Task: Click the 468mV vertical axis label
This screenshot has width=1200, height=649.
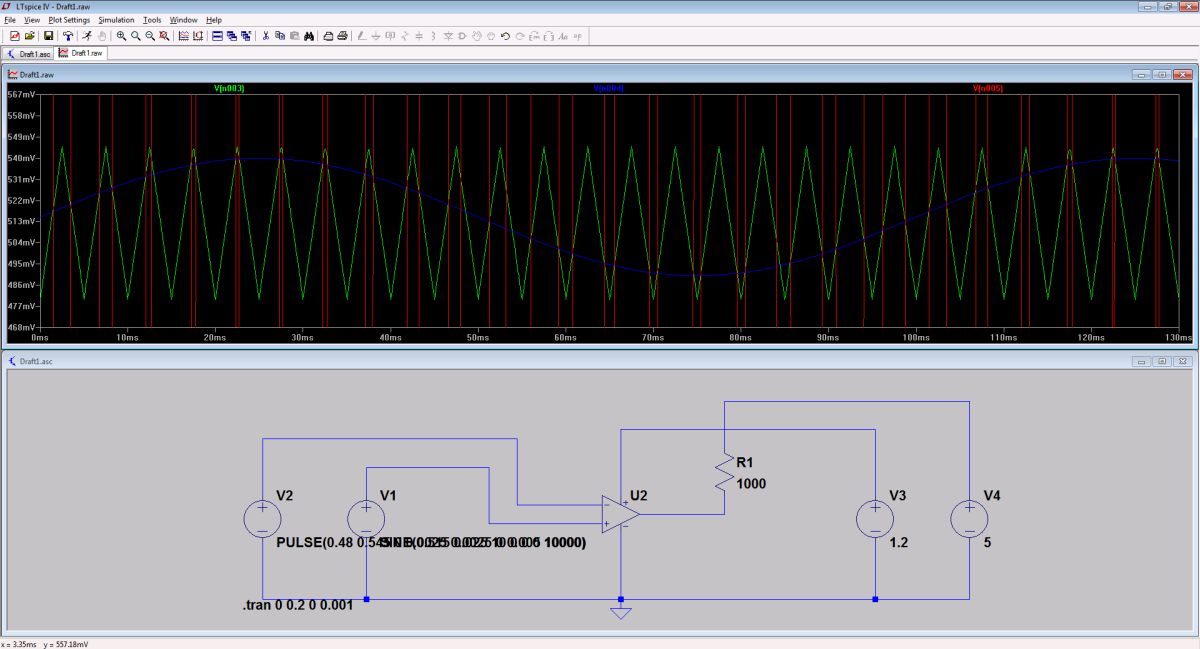Action: click(x=19, y=327)
